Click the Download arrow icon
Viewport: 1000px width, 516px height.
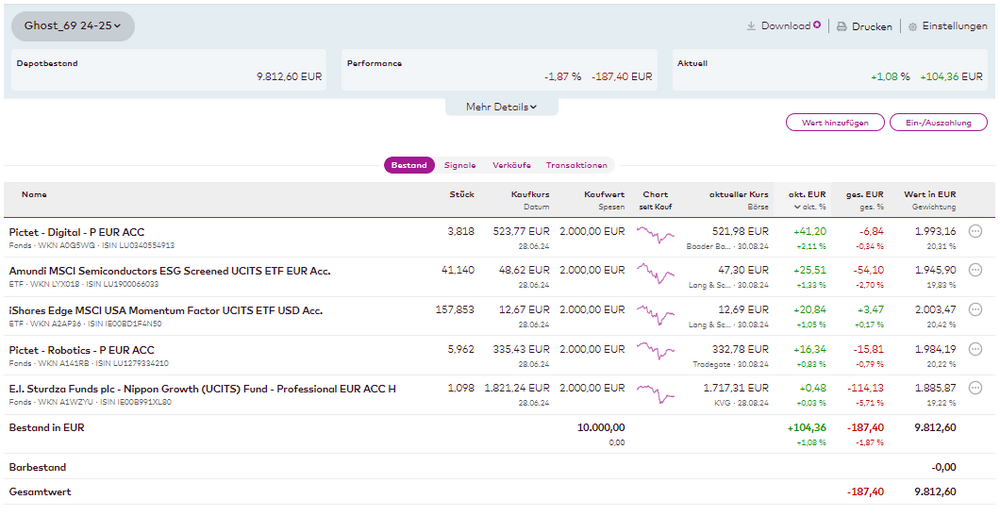pos(751,26)
